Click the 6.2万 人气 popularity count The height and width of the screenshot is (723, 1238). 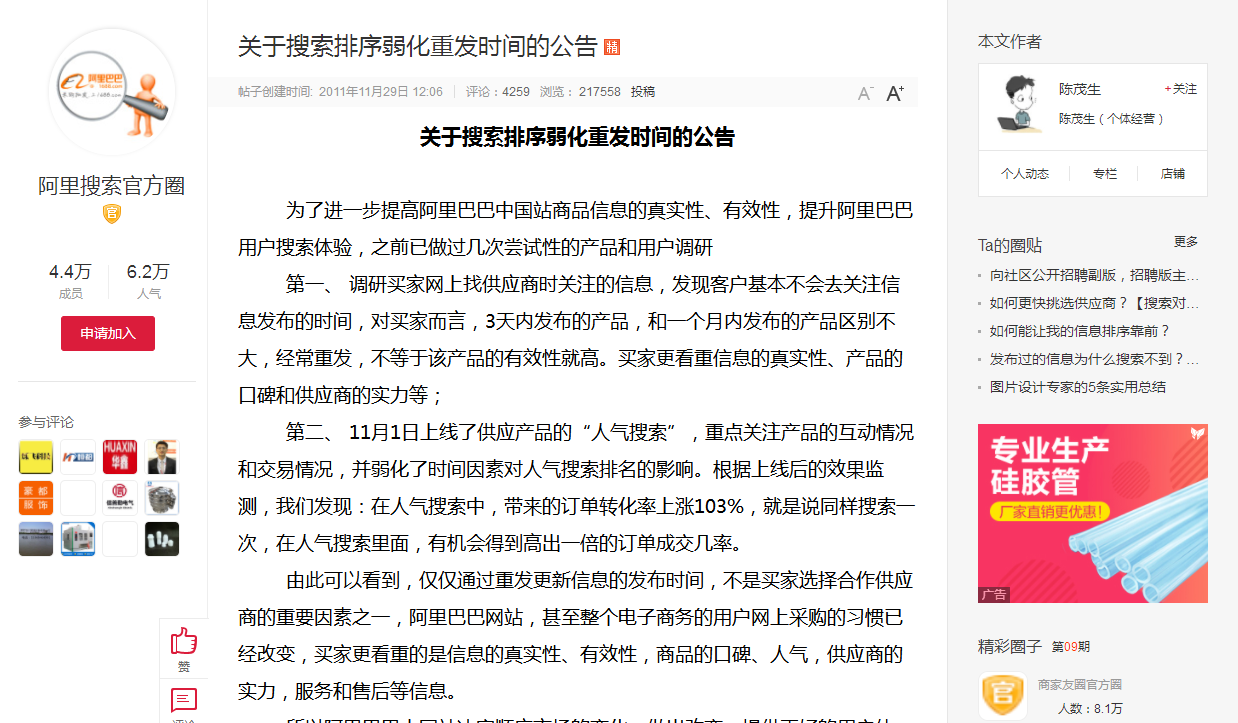(148, 281)
